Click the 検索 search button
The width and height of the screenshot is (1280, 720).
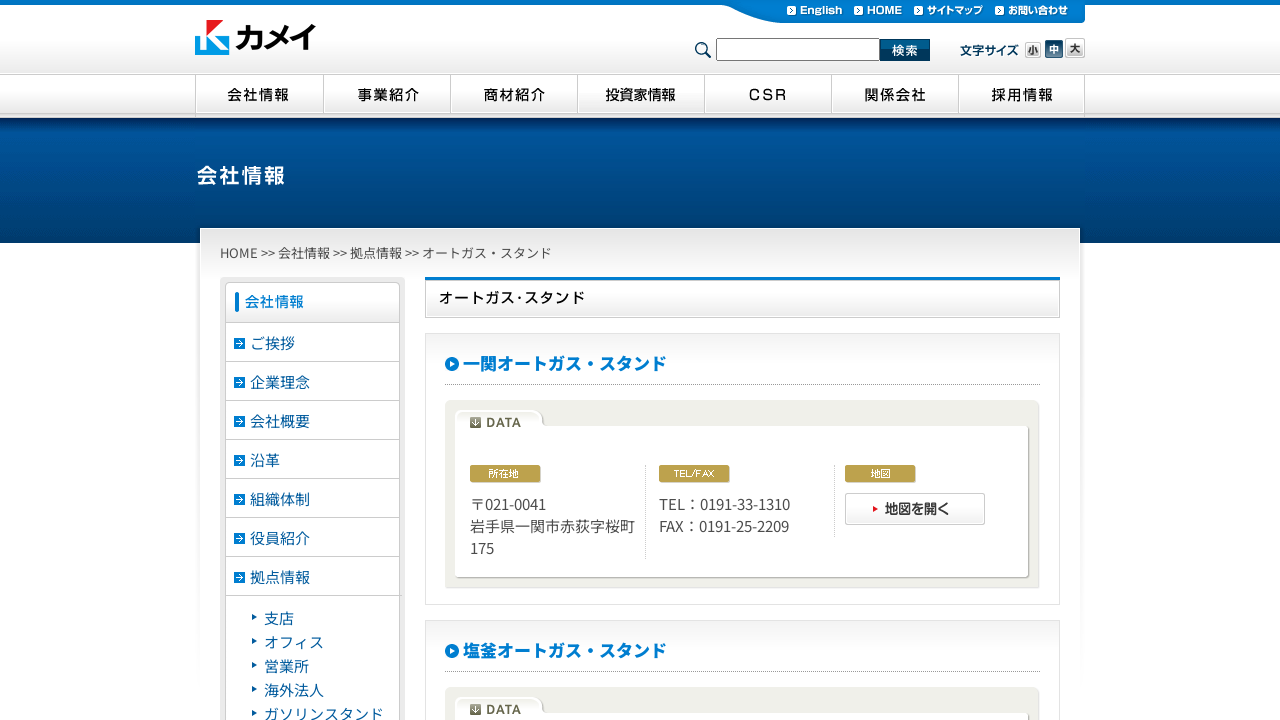[905, 50]
